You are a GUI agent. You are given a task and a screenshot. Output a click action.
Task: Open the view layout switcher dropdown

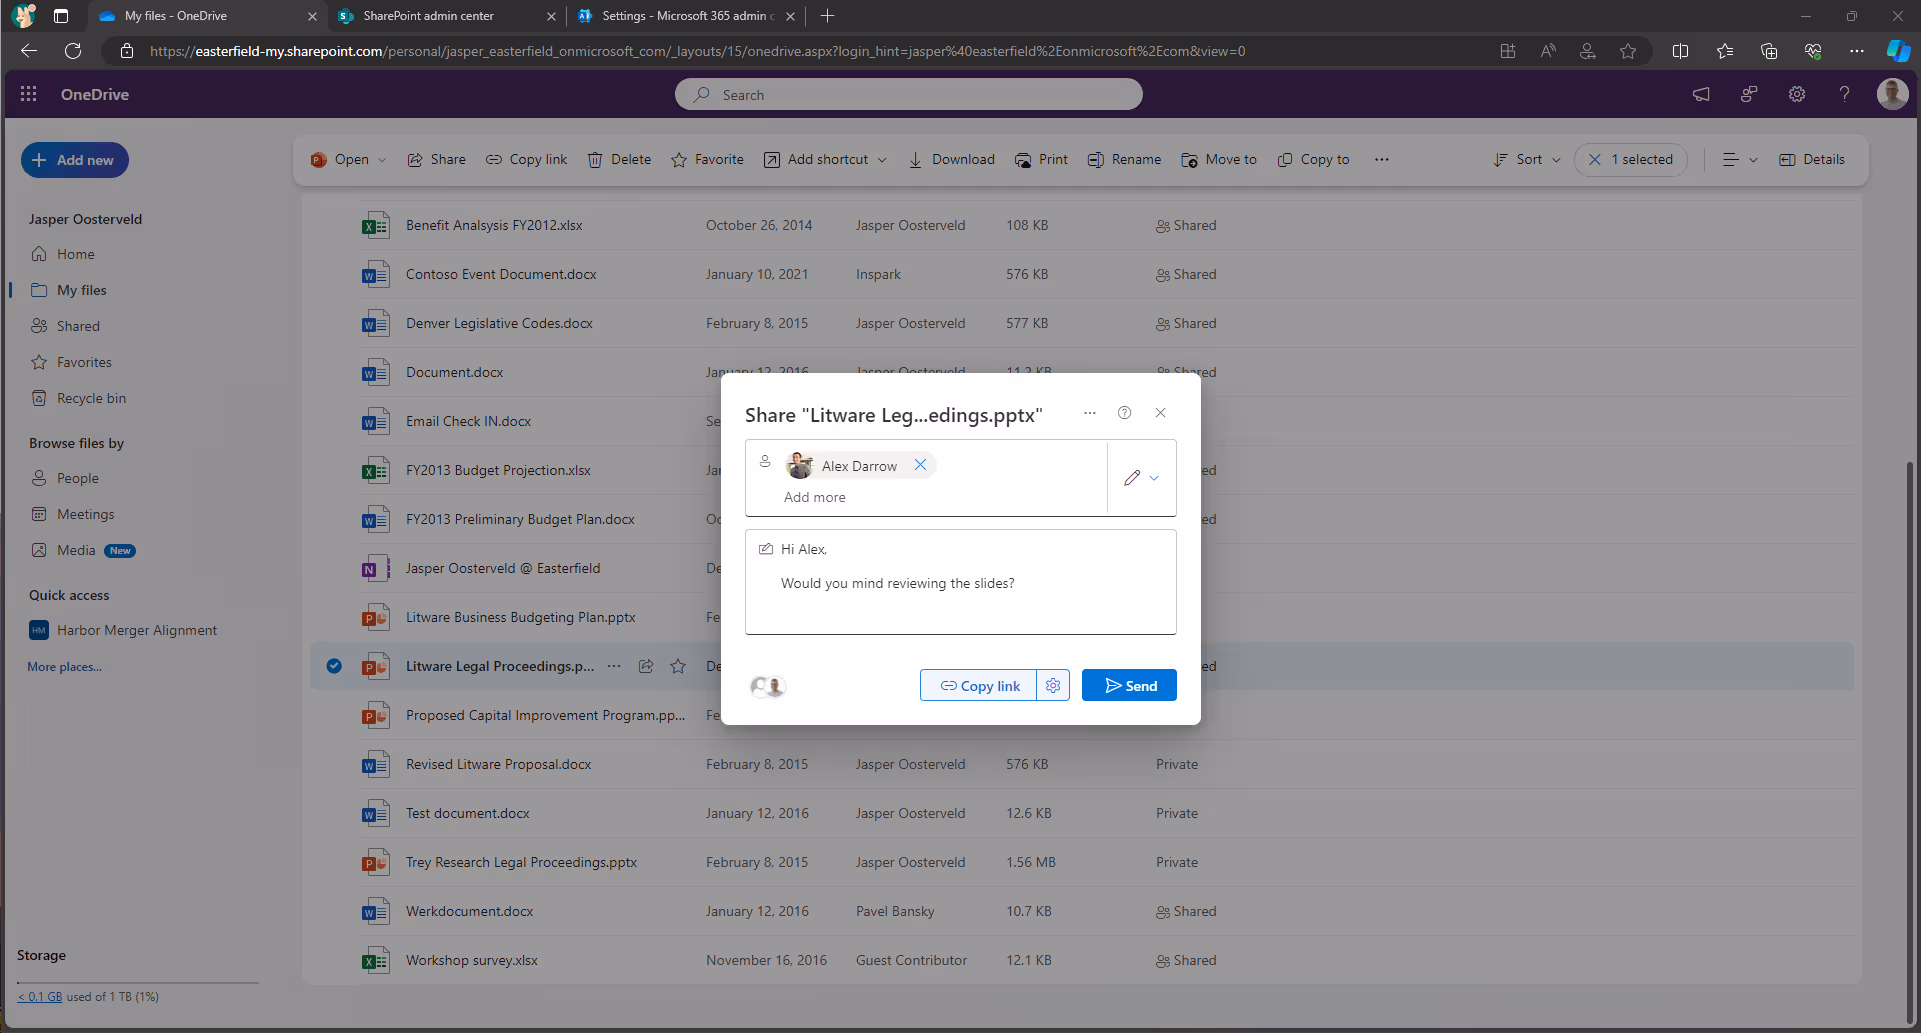click(1740, 160)
